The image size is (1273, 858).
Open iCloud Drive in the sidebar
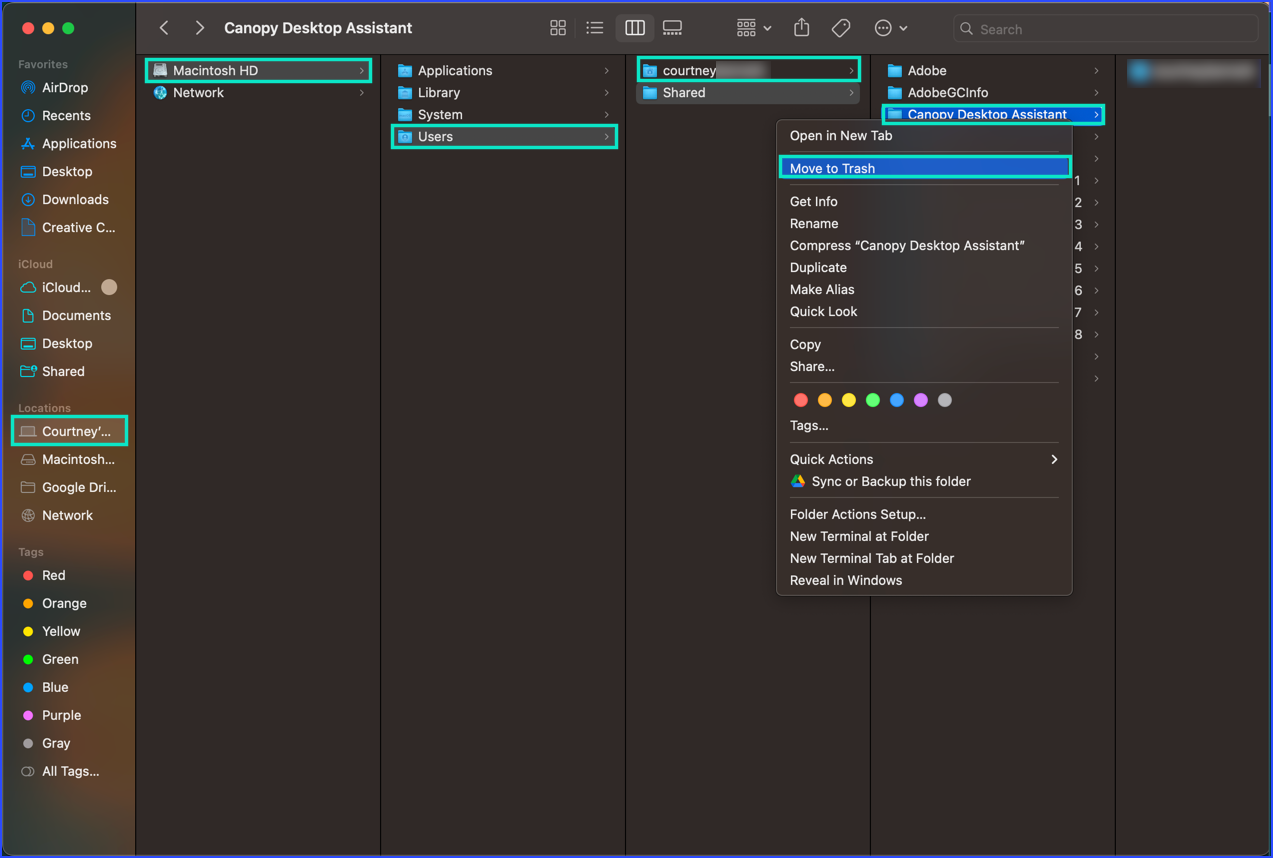(66, 288)
